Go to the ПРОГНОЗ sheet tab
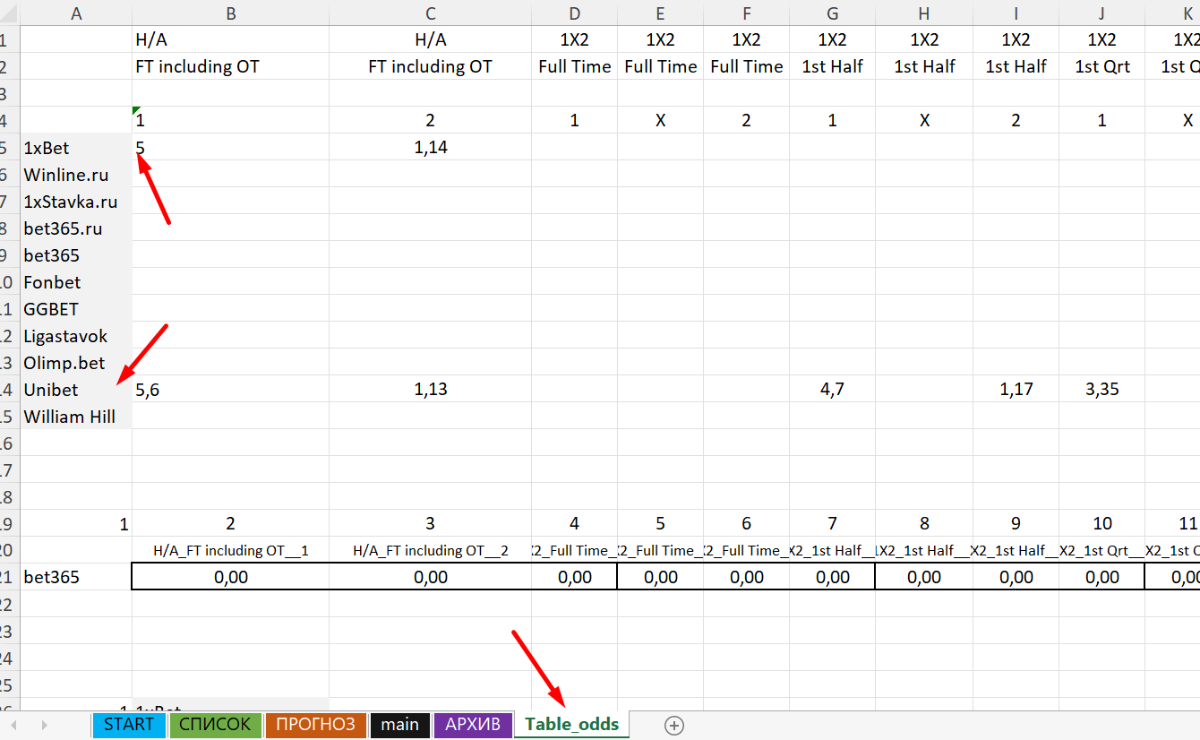Viewport: 1200px width, 740px height. coord(315,725)
